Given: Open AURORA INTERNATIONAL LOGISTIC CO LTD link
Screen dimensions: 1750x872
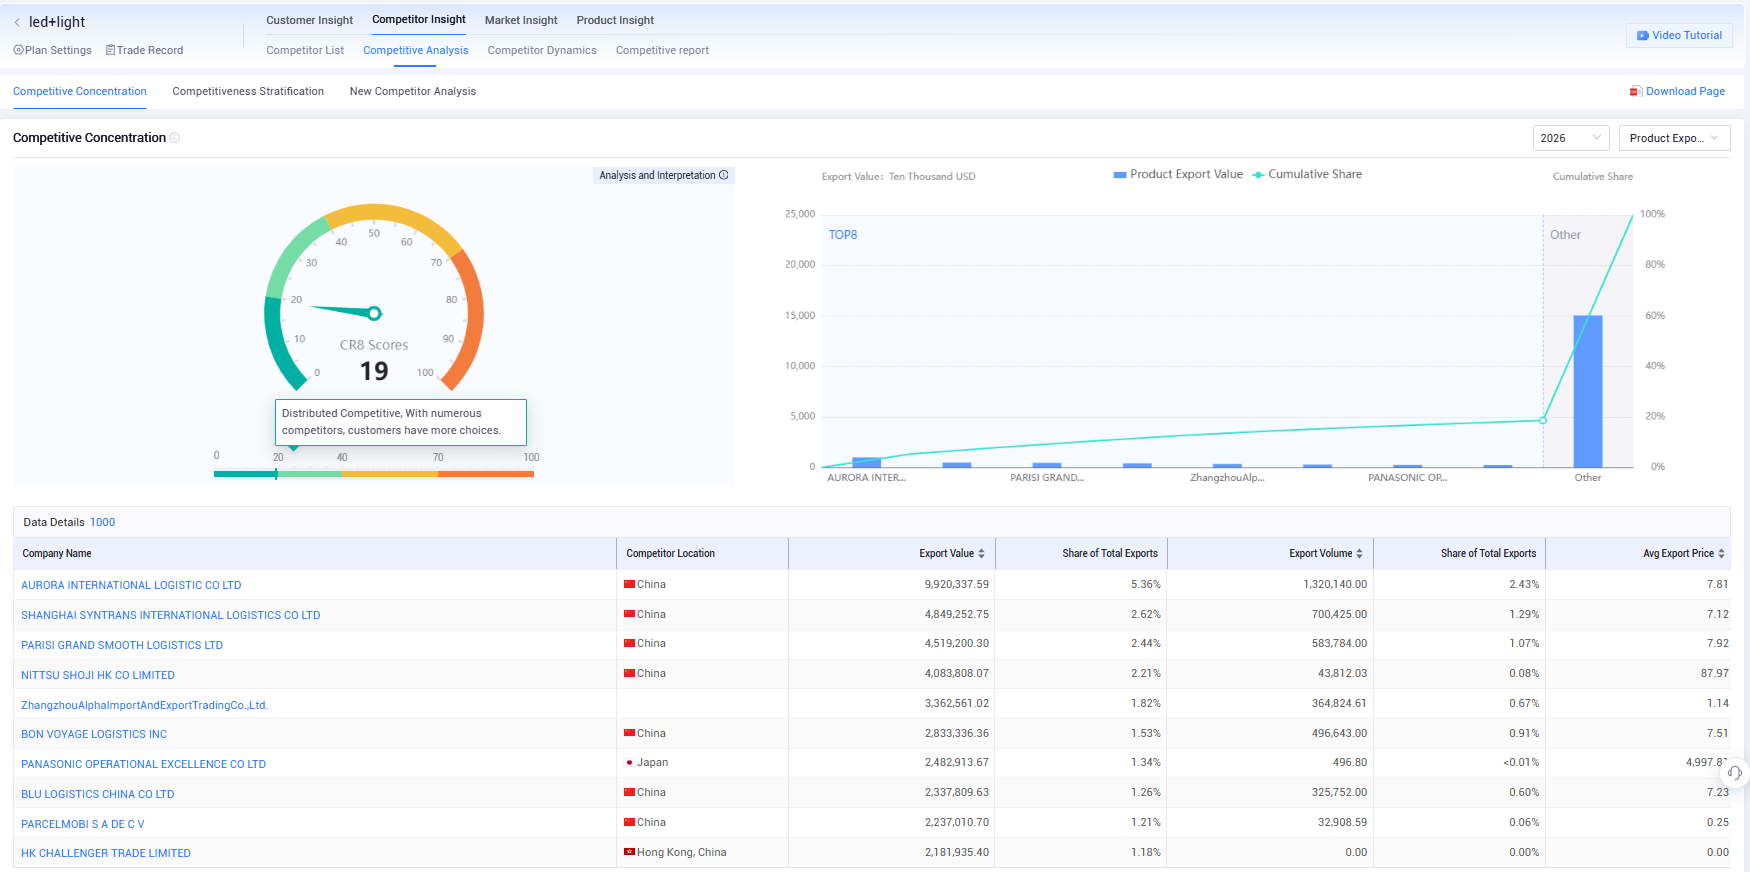Looking at the screenshot, I should tap(131, 585).
